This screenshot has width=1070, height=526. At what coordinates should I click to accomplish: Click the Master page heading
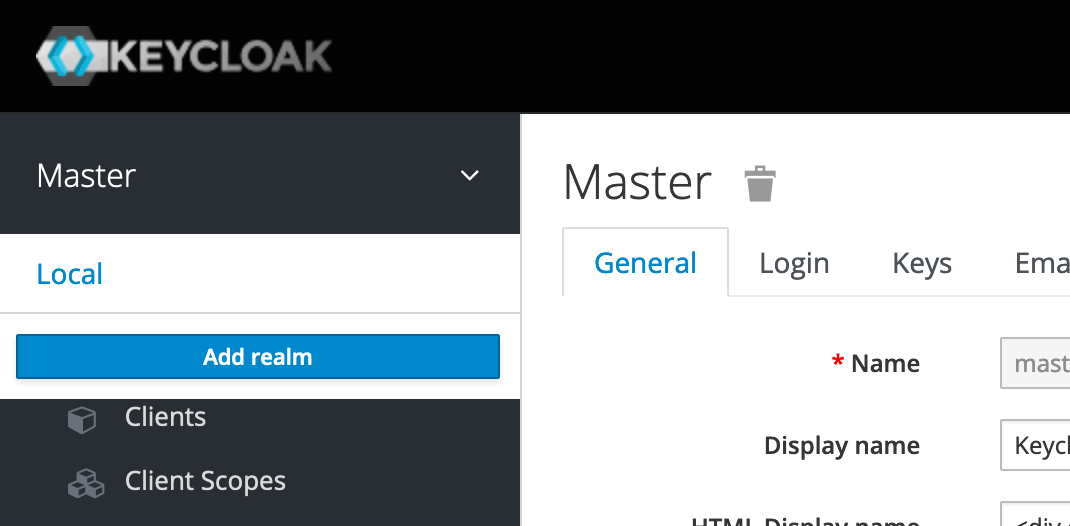click(637, 182)
